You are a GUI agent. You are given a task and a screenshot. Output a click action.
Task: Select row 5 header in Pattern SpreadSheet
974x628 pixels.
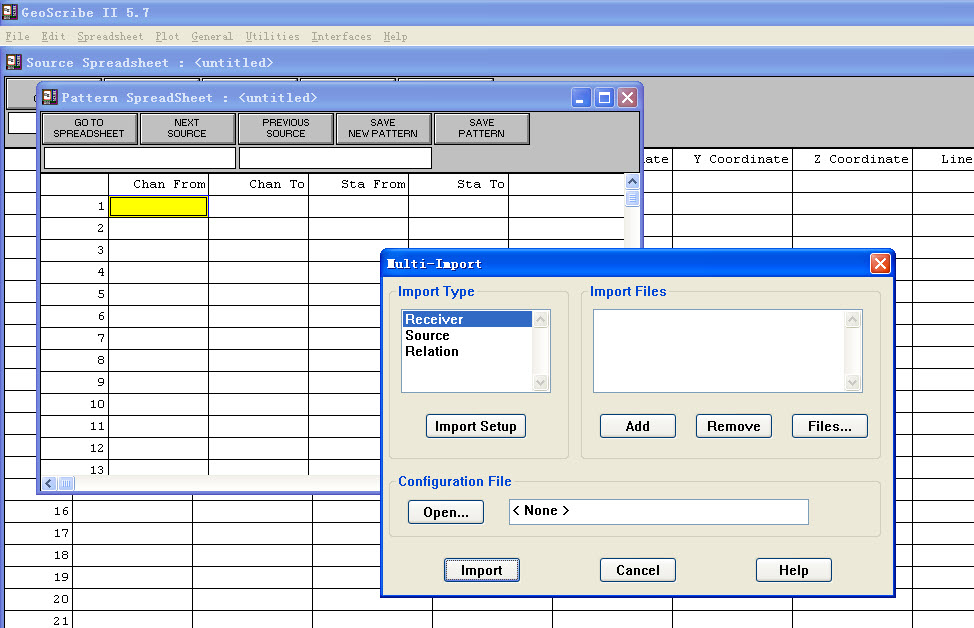pyautogui.click(x=75, y=294)
